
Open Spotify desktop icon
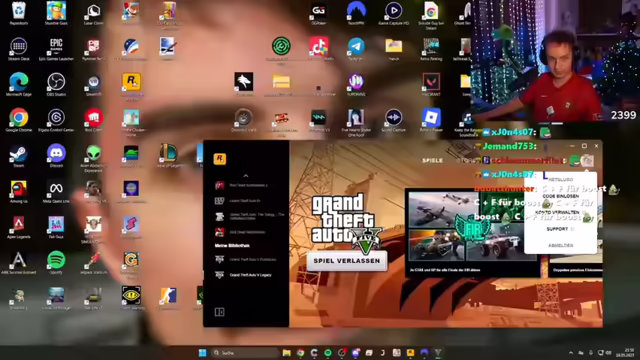[56, 262]
